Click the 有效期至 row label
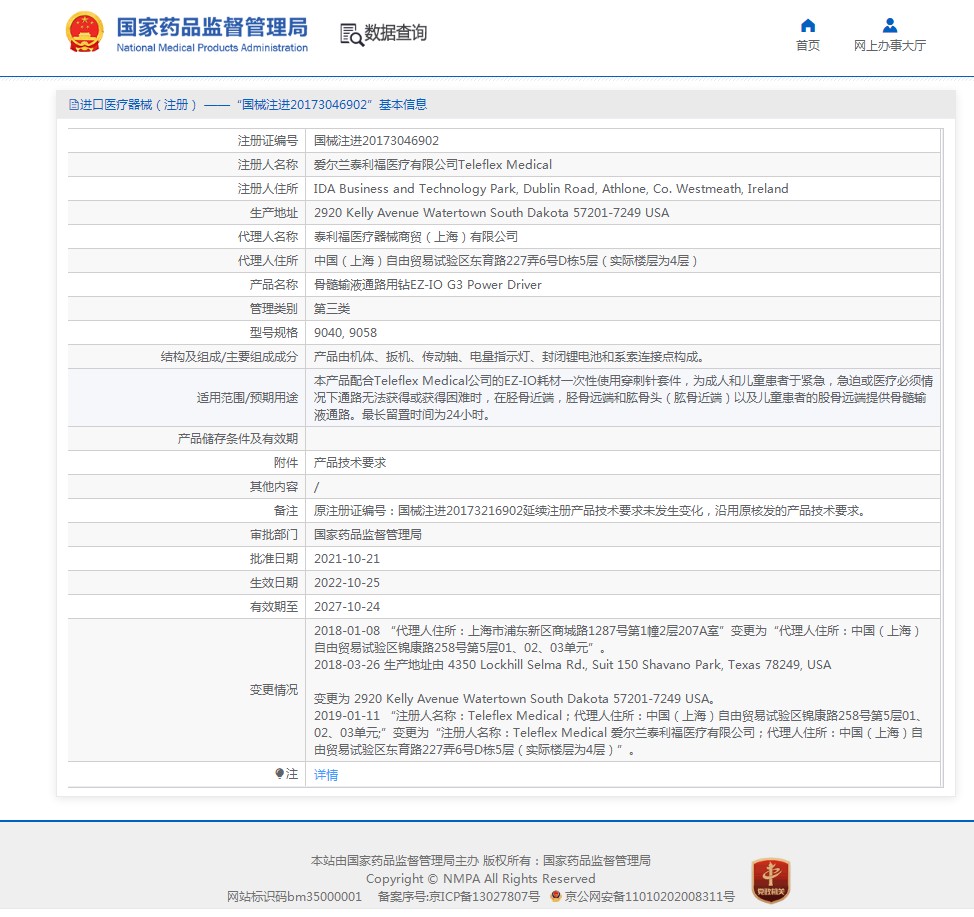Screen dimensions: 974x917 [x=274, y=607]
